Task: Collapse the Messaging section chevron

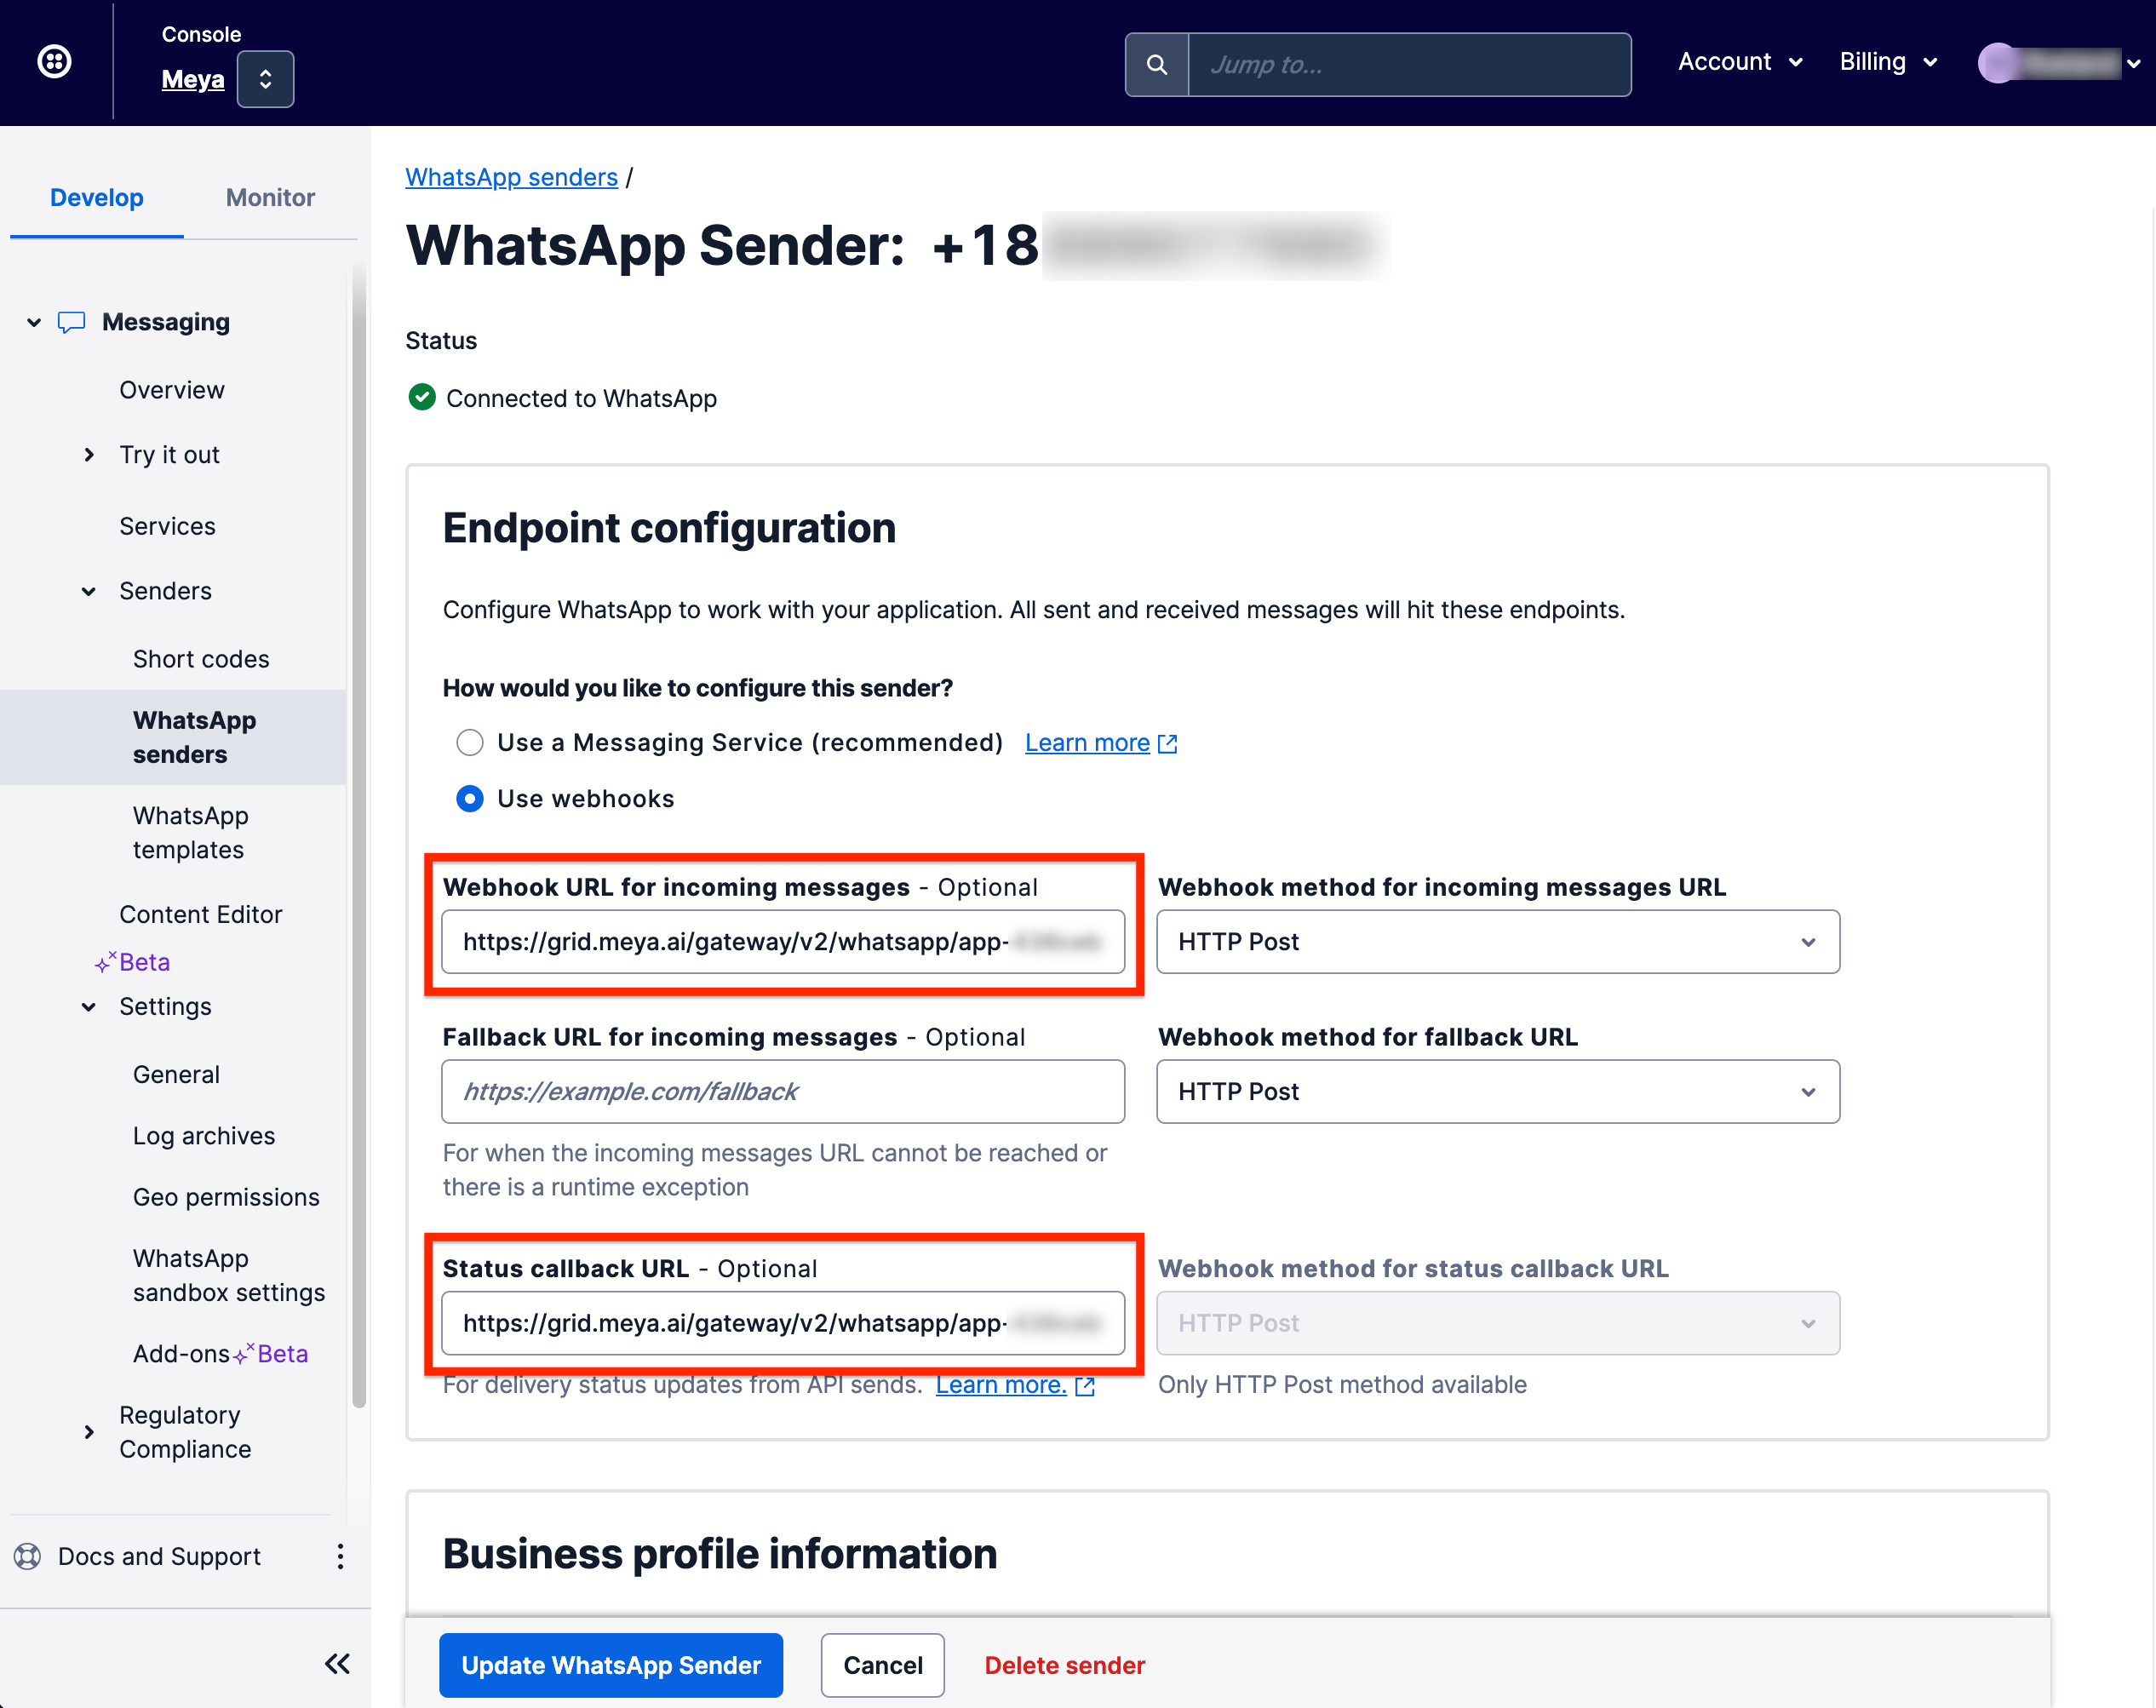Action: coord(34,323)
